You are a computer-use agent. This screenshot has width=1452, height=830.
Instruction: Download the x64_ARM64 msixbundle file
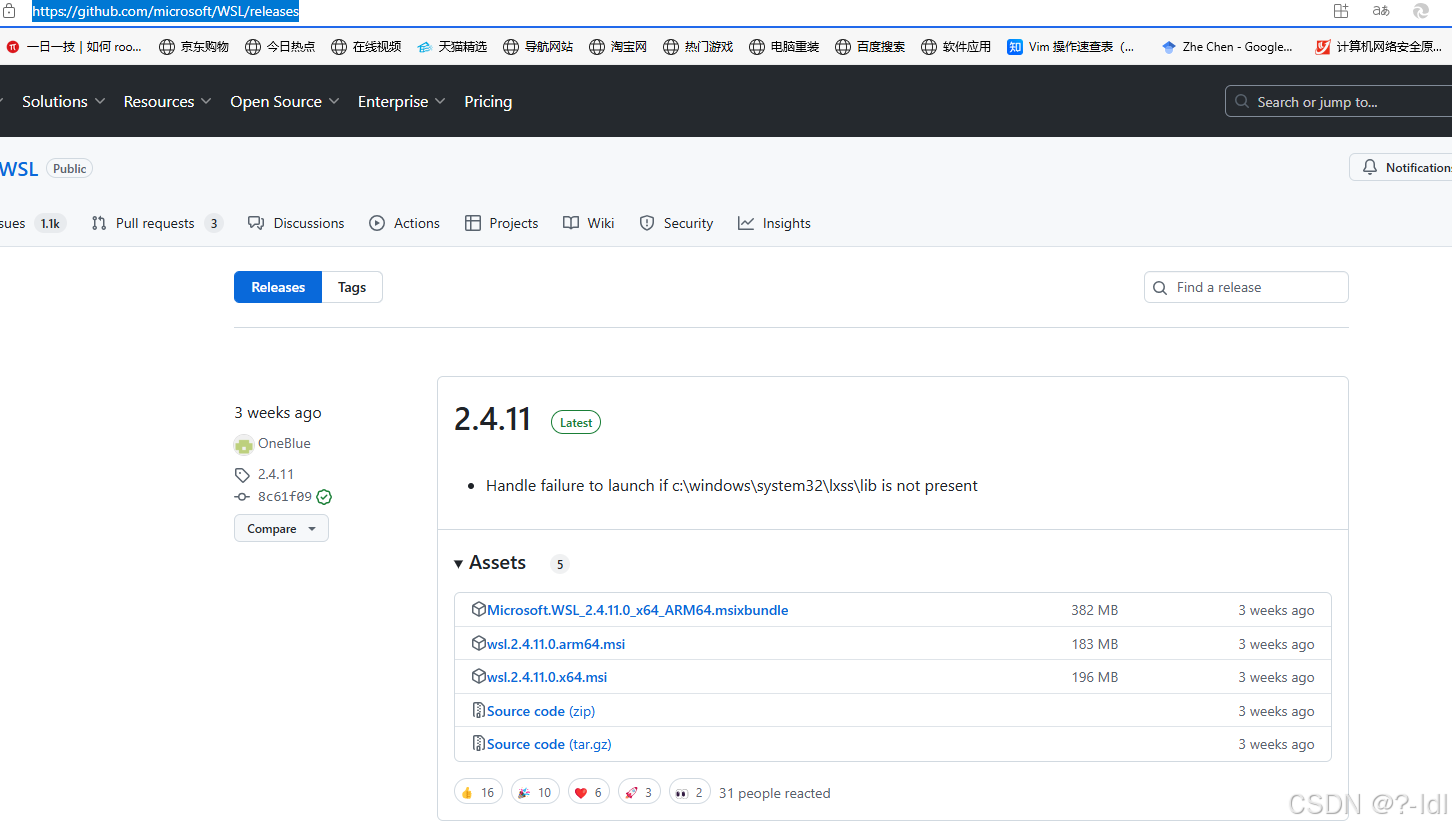pyautogui.click(x=637, y=610)
